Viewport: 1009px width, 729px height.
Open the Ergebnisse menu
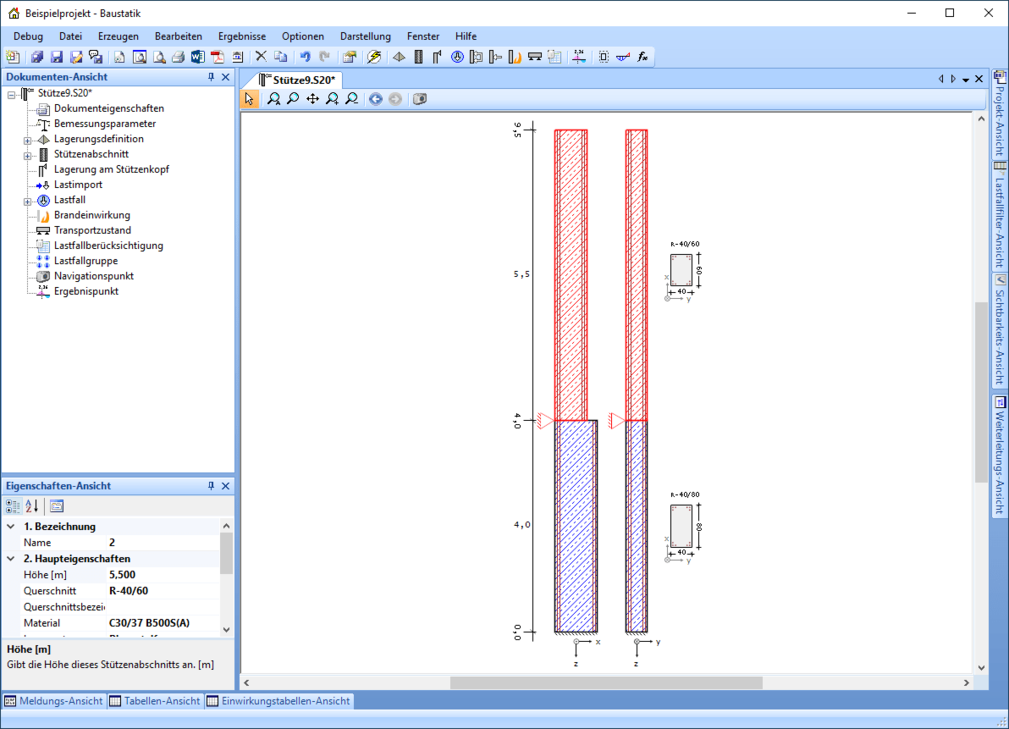[x=242, y=36]
